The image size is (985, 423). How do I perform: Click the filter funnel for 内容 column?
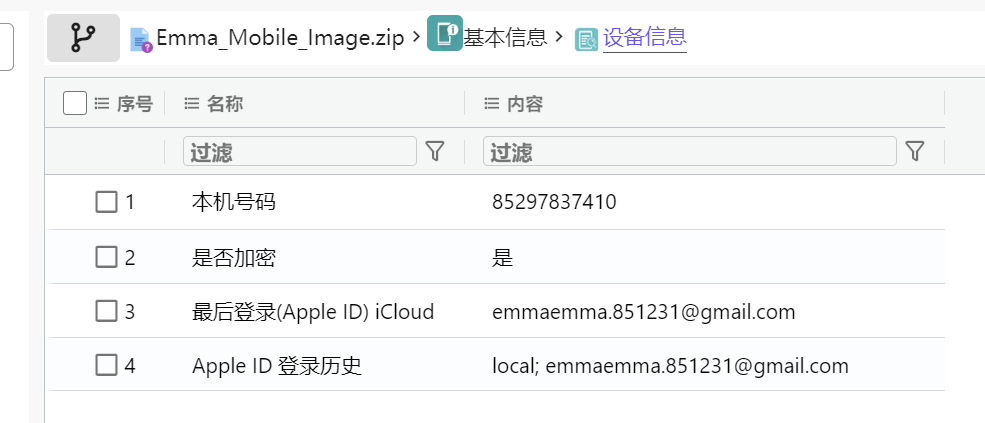tap(915, 151)
